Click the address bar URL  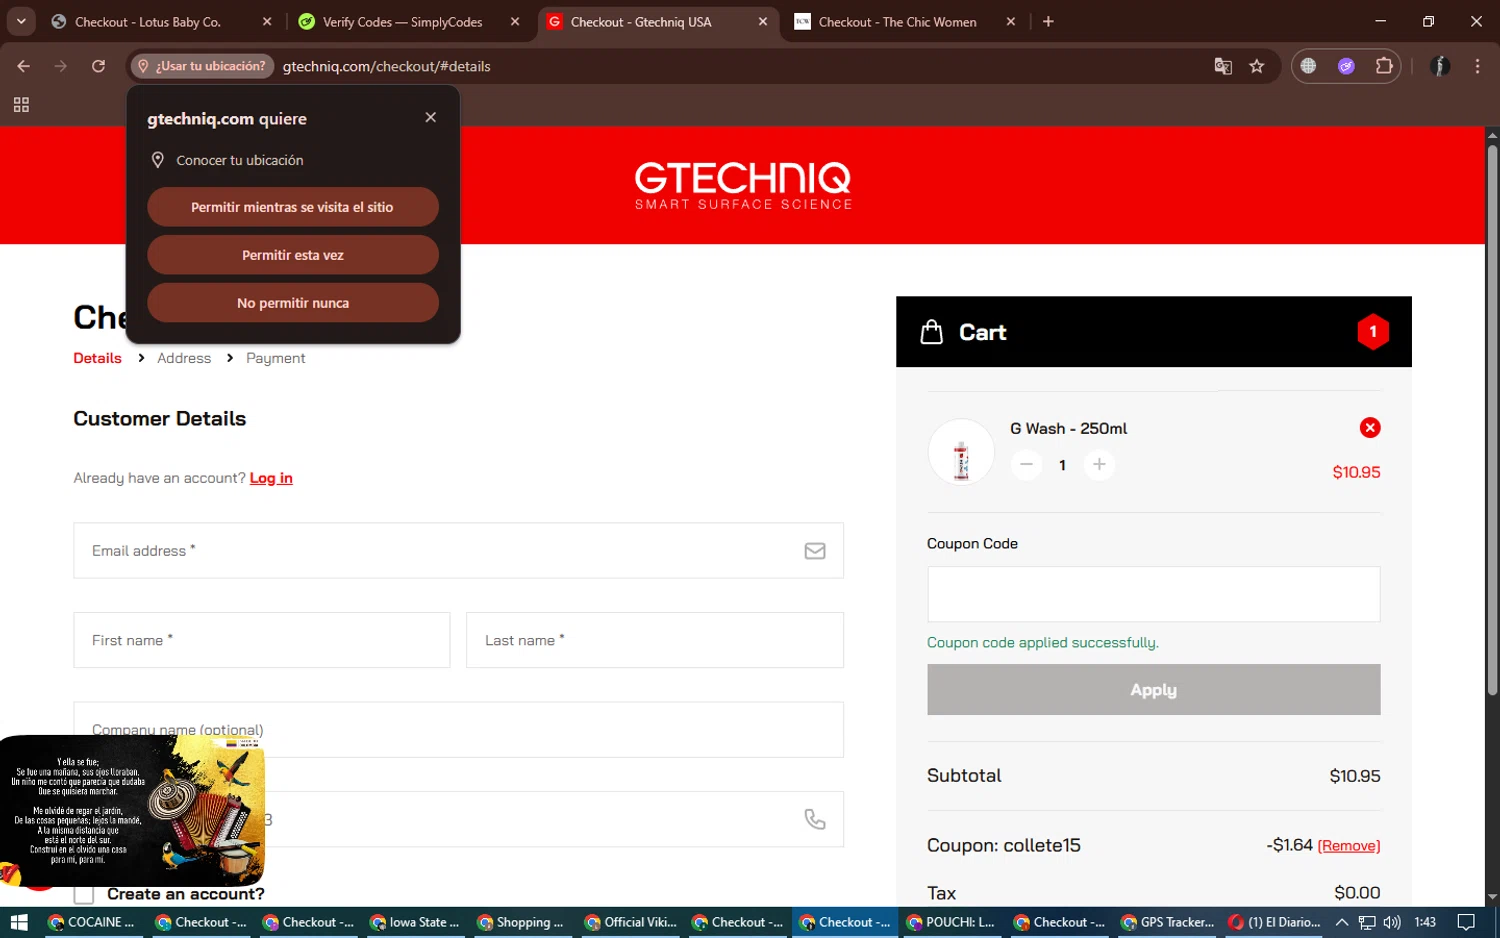point(387,66)
